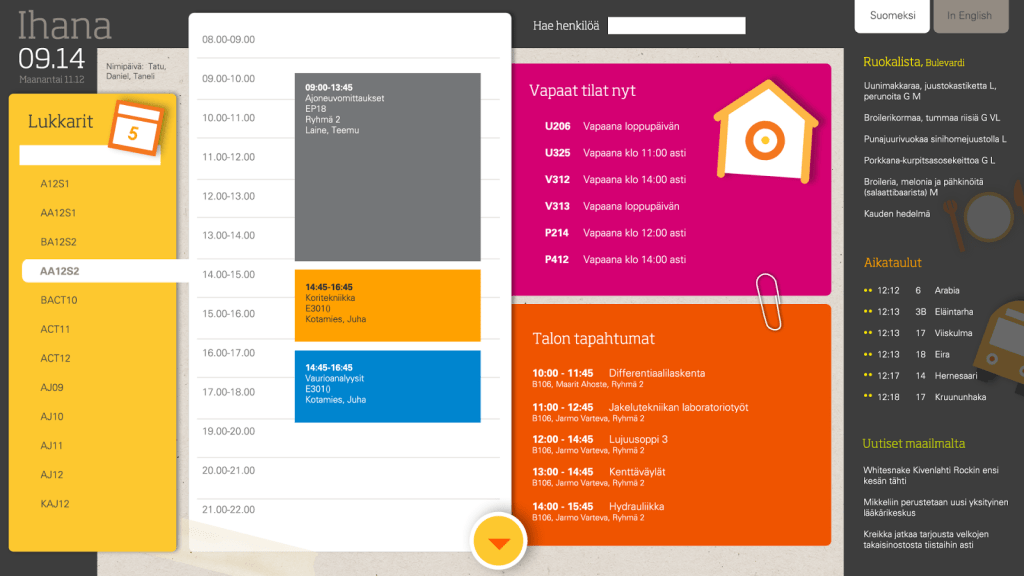Select group BACT10 from the list
Image resolution: width=1024 pixels, height=576 pixels.
click(x=59, y=300)
